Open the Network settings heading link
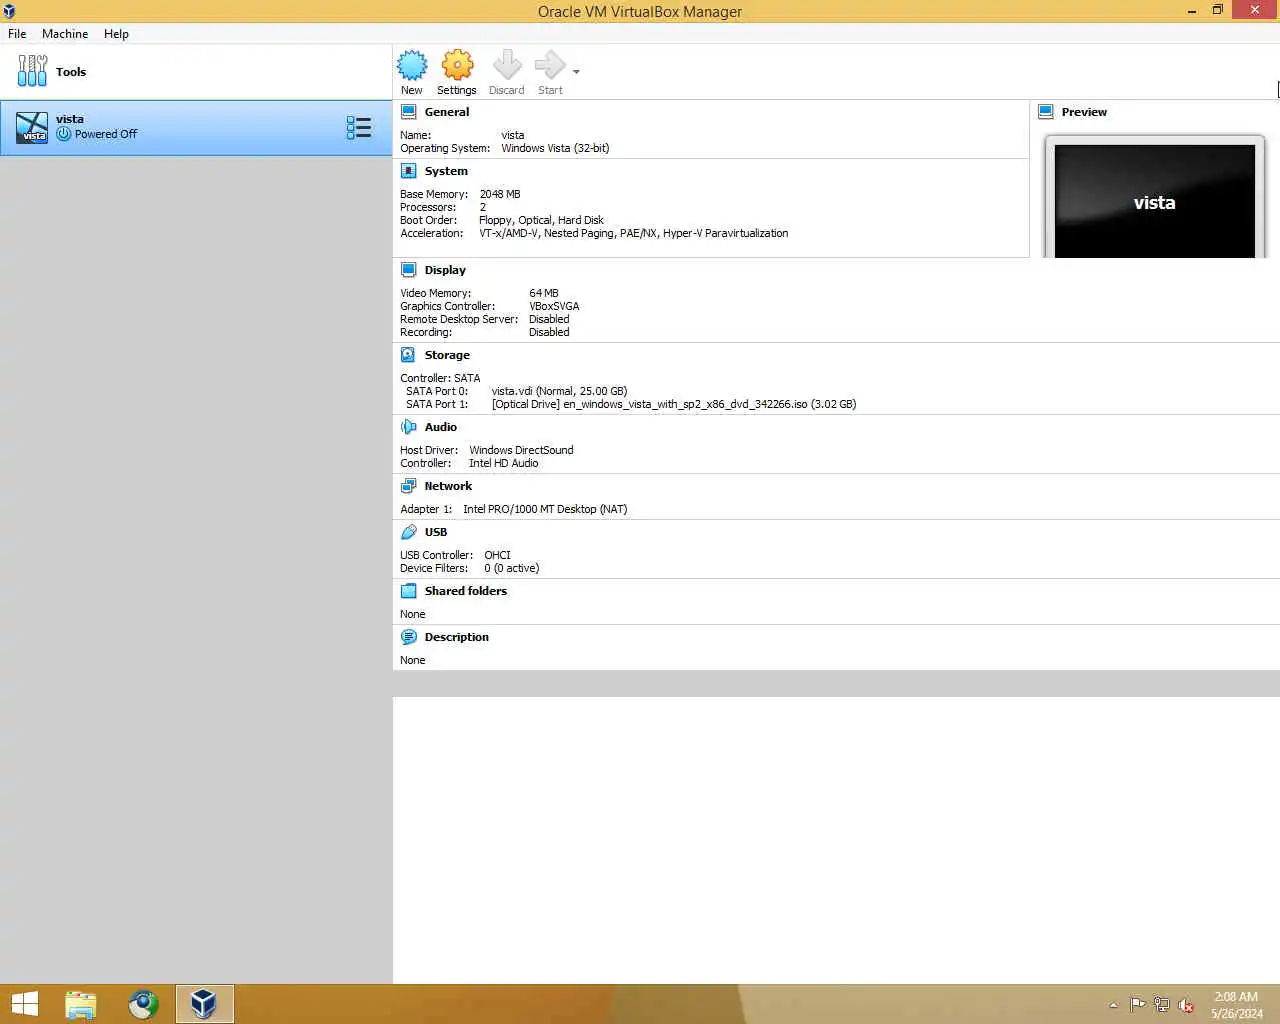 (x=448, y=486)
